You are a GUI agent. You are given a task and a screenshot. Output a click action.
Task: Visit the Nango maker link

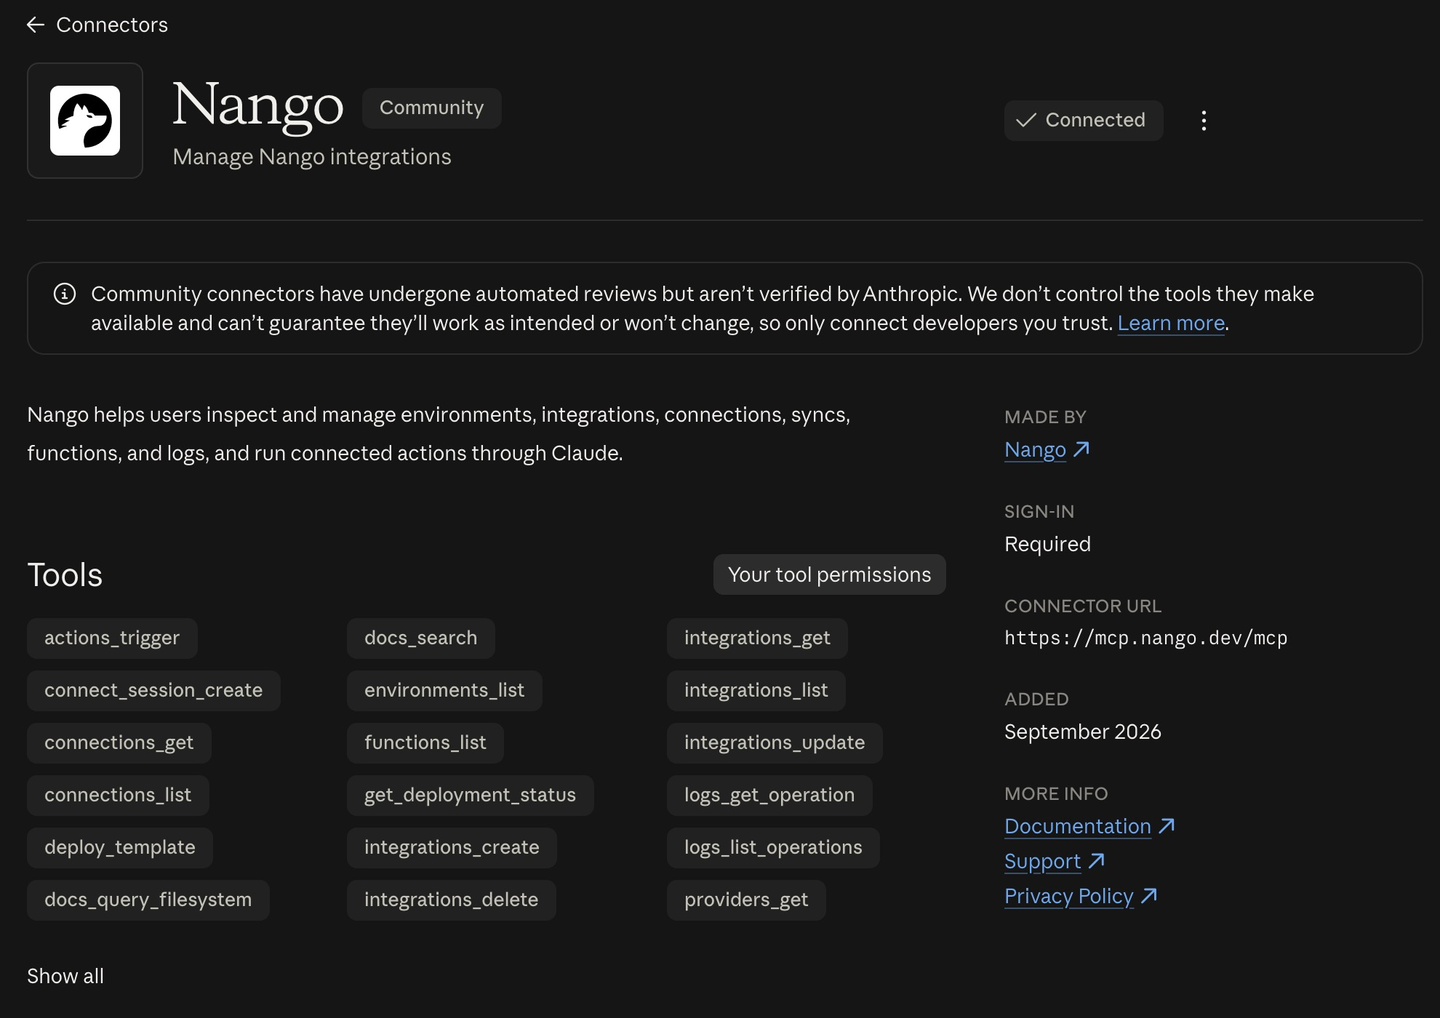tap(1047, 450)
